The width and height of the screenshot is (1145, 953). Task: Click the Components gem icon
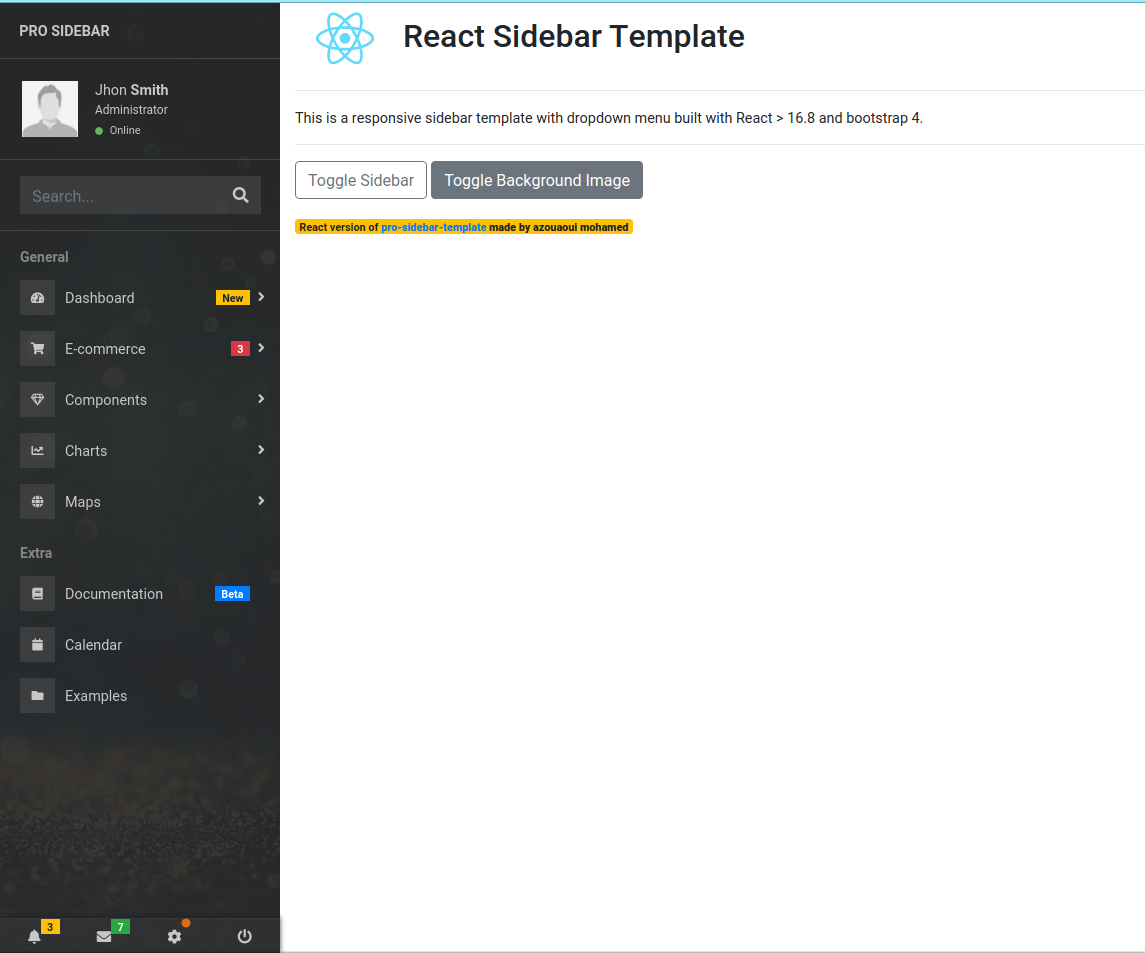[37, 399]
